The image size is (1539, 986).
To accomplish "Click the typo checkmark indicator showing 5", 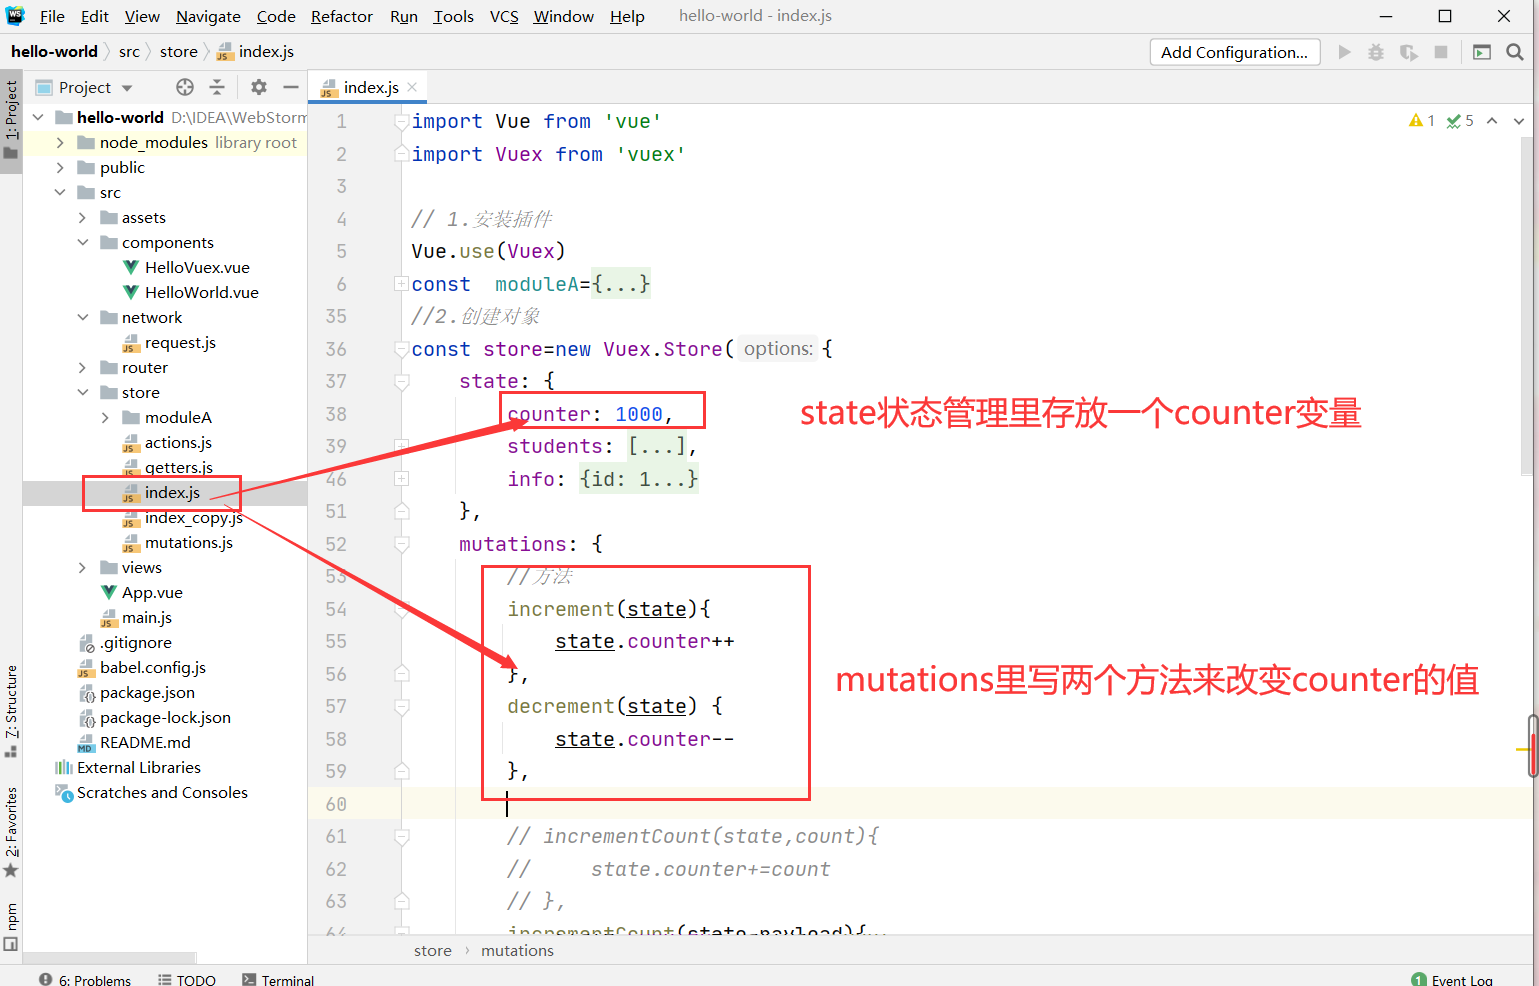I will pos(1460,121).
